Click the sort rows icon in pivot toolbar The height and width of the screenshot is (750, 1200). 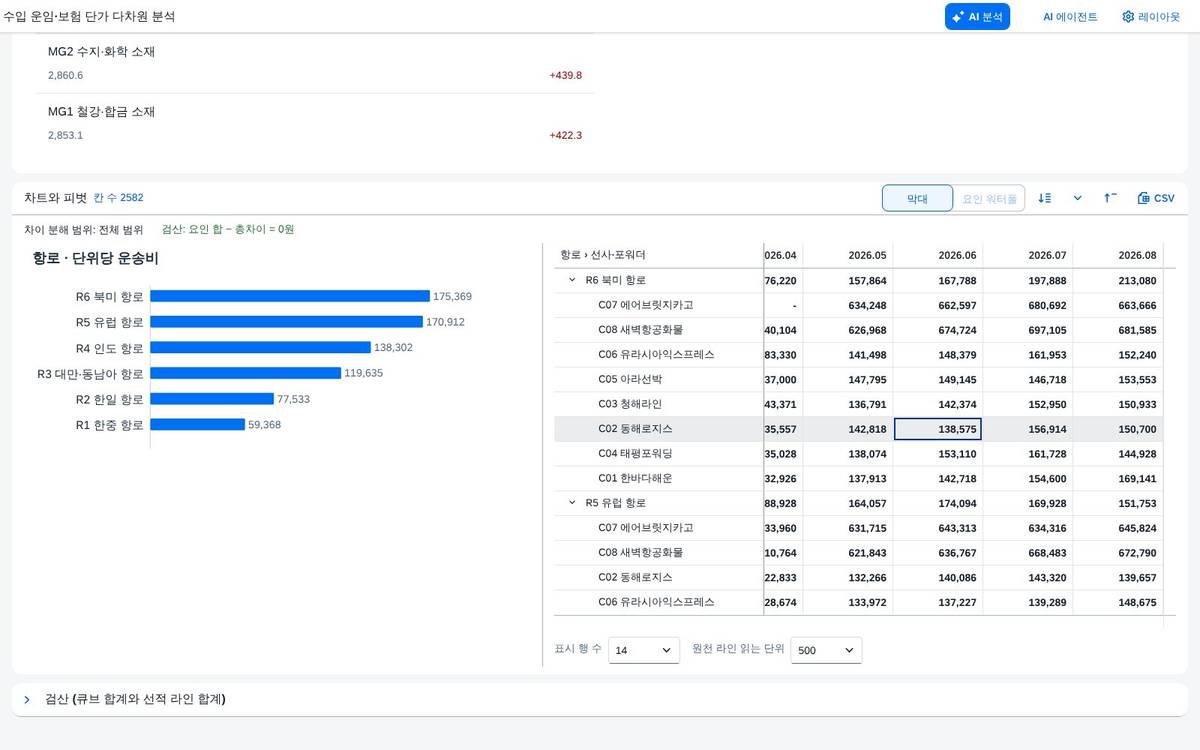[x=1045, y=198]
